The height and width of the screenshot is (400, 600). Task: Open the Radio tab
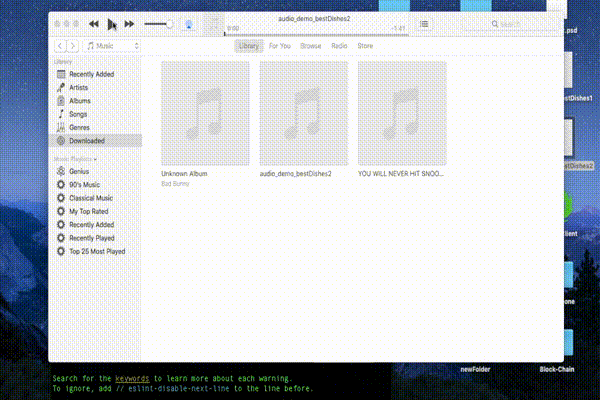339,46
